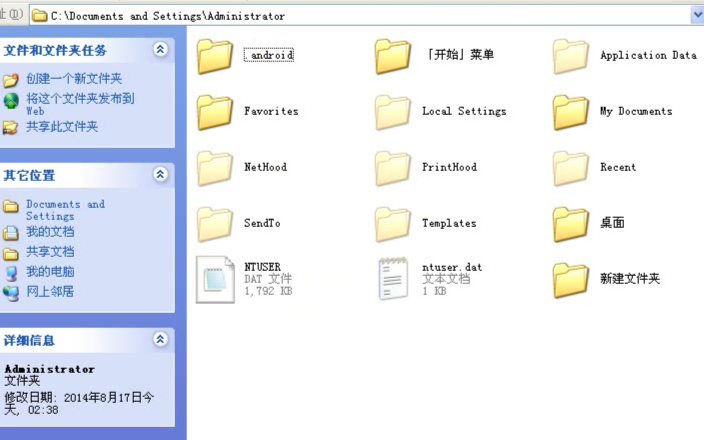Open the Documents and Settings link

tap(66, 210)
